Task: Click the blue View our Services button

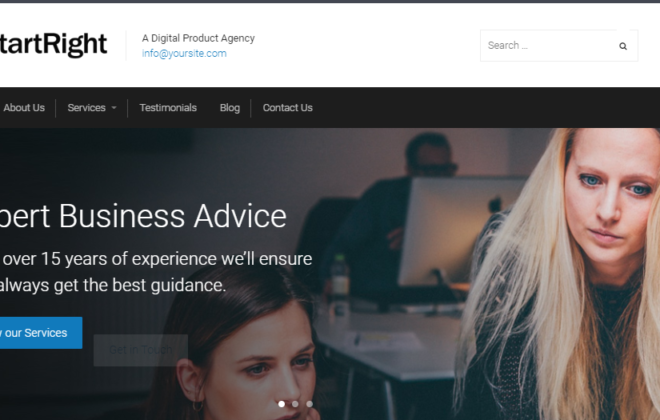Action: point(41,333)
